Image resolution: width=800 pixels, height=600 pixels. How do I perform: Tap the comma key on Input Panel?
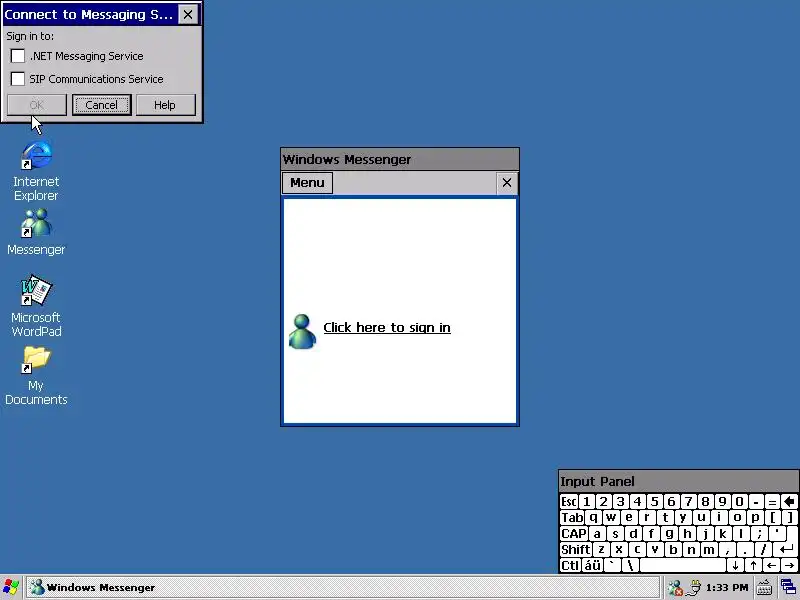(728, 549)
